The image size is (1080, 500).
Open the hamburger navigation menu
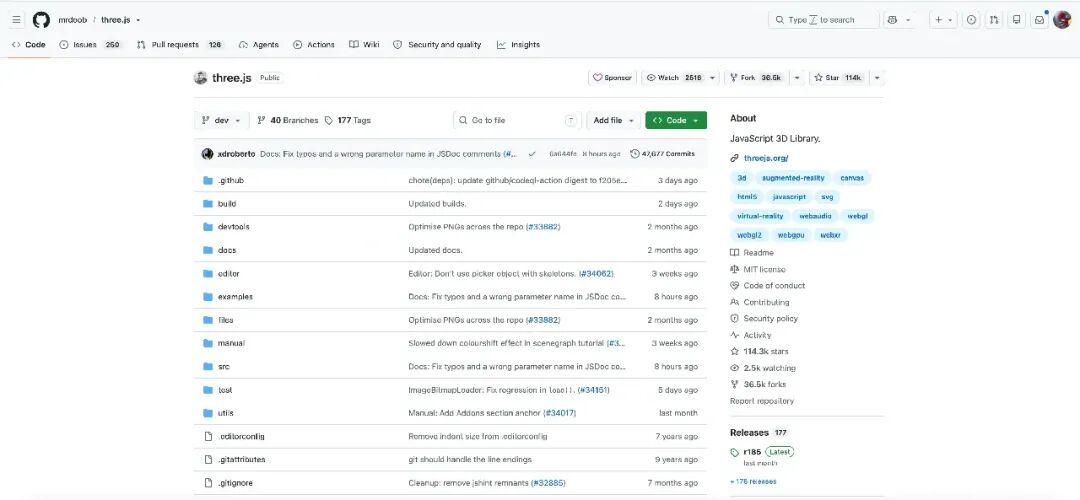click(17, 20)
